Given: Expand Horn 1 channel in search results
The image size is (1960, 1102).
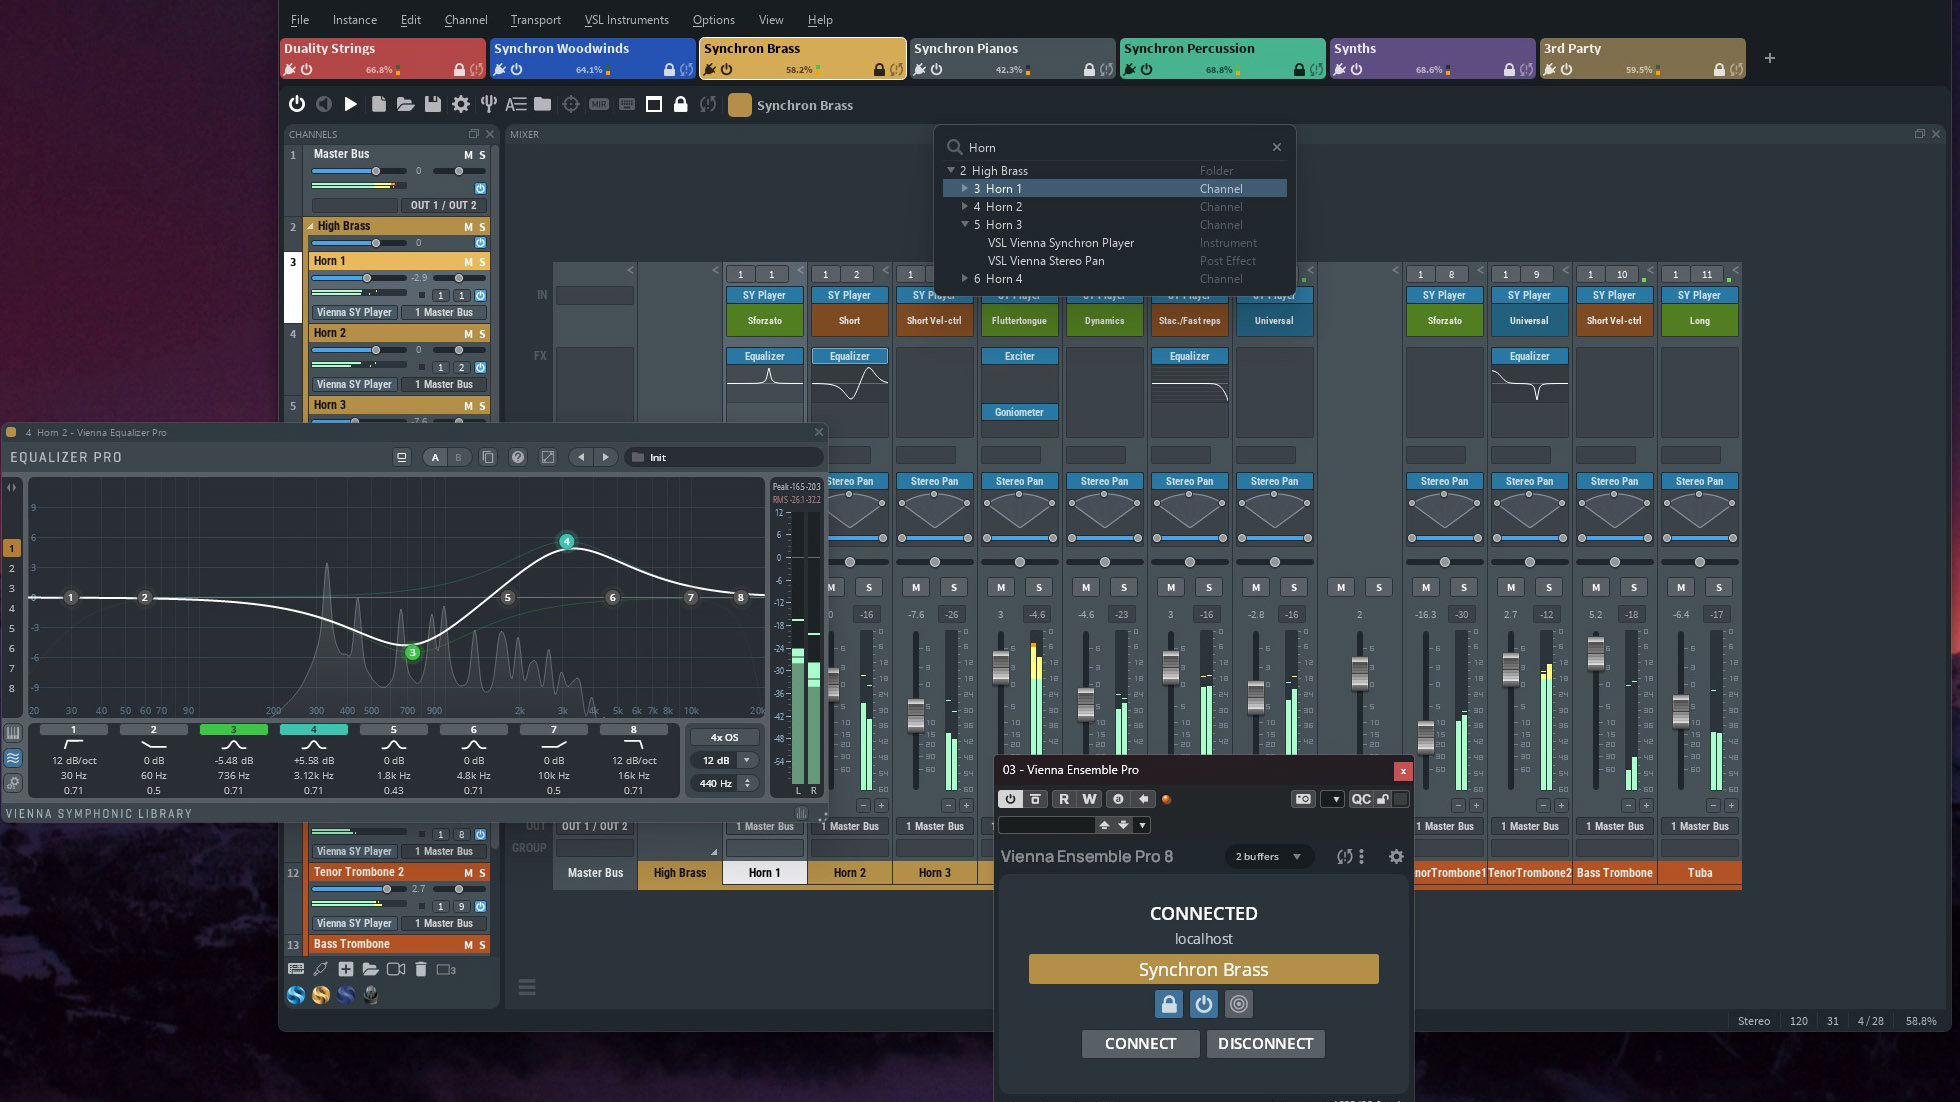Looking at the screenshot, I should tap(965, 189).
